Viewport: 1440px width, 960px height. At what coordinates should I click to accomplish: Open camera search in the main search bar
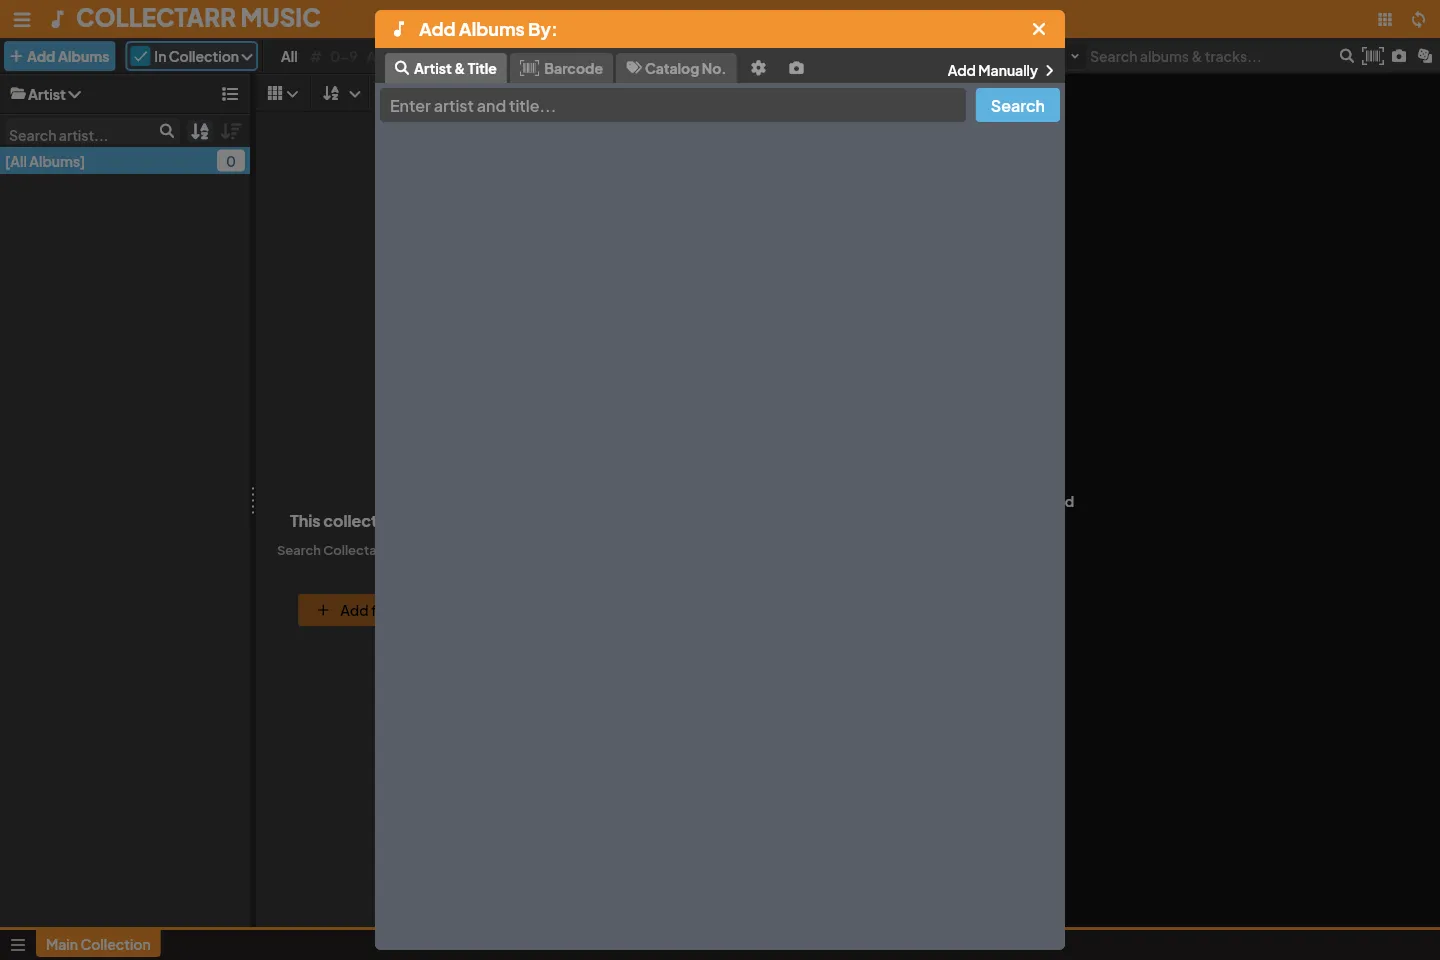1399,56
